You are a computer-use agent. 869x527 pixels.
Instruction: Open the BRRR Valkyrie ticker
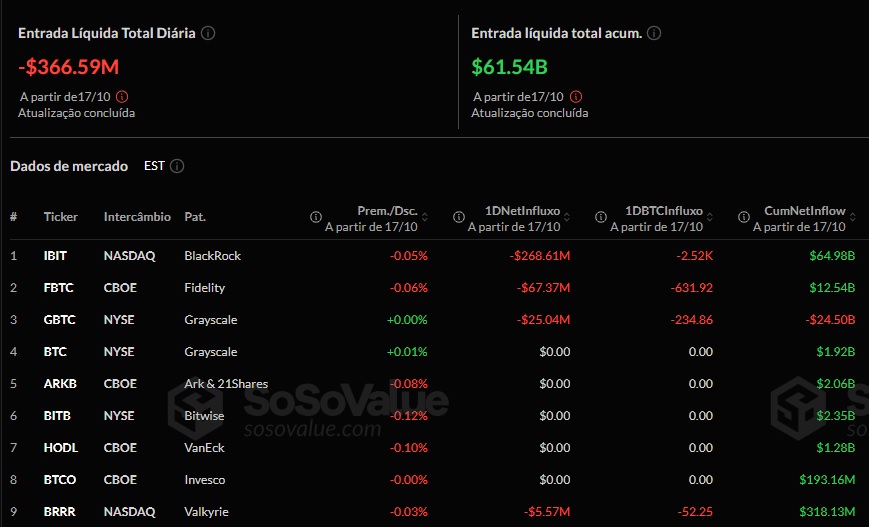(x=58, y=512)
